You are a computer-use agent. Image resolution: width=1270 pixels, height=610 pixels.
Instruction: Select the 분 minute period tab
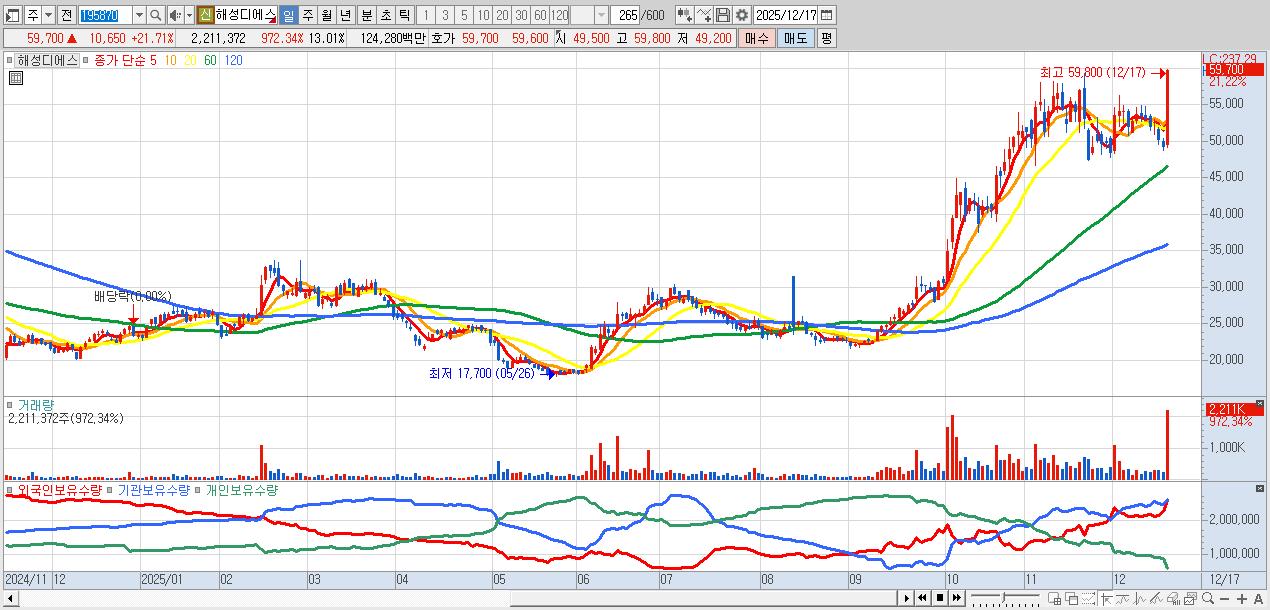point(367,15)
